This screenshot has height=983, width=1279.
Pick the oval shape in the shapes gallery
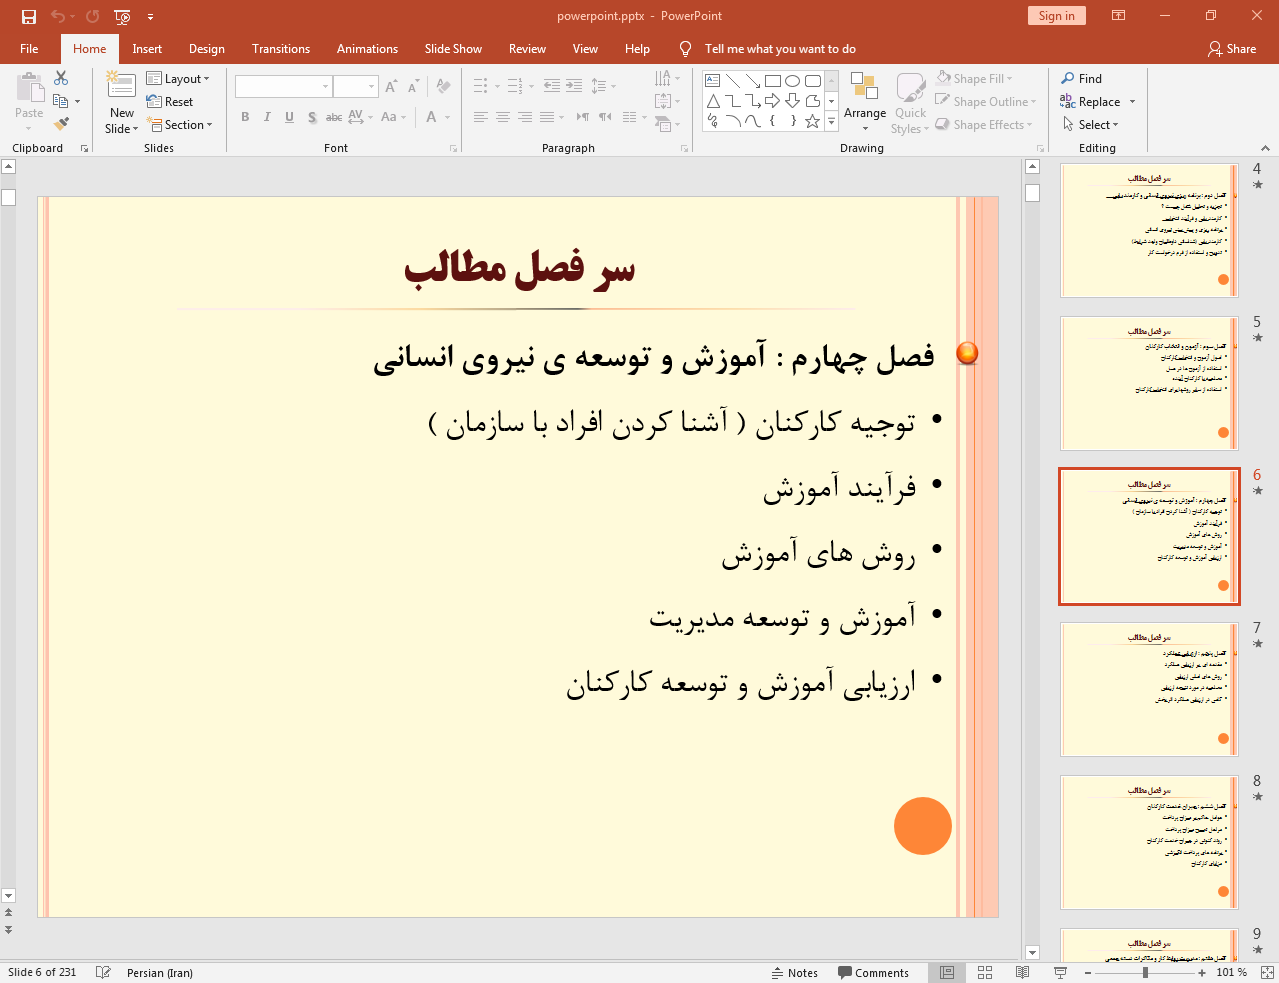792,81
